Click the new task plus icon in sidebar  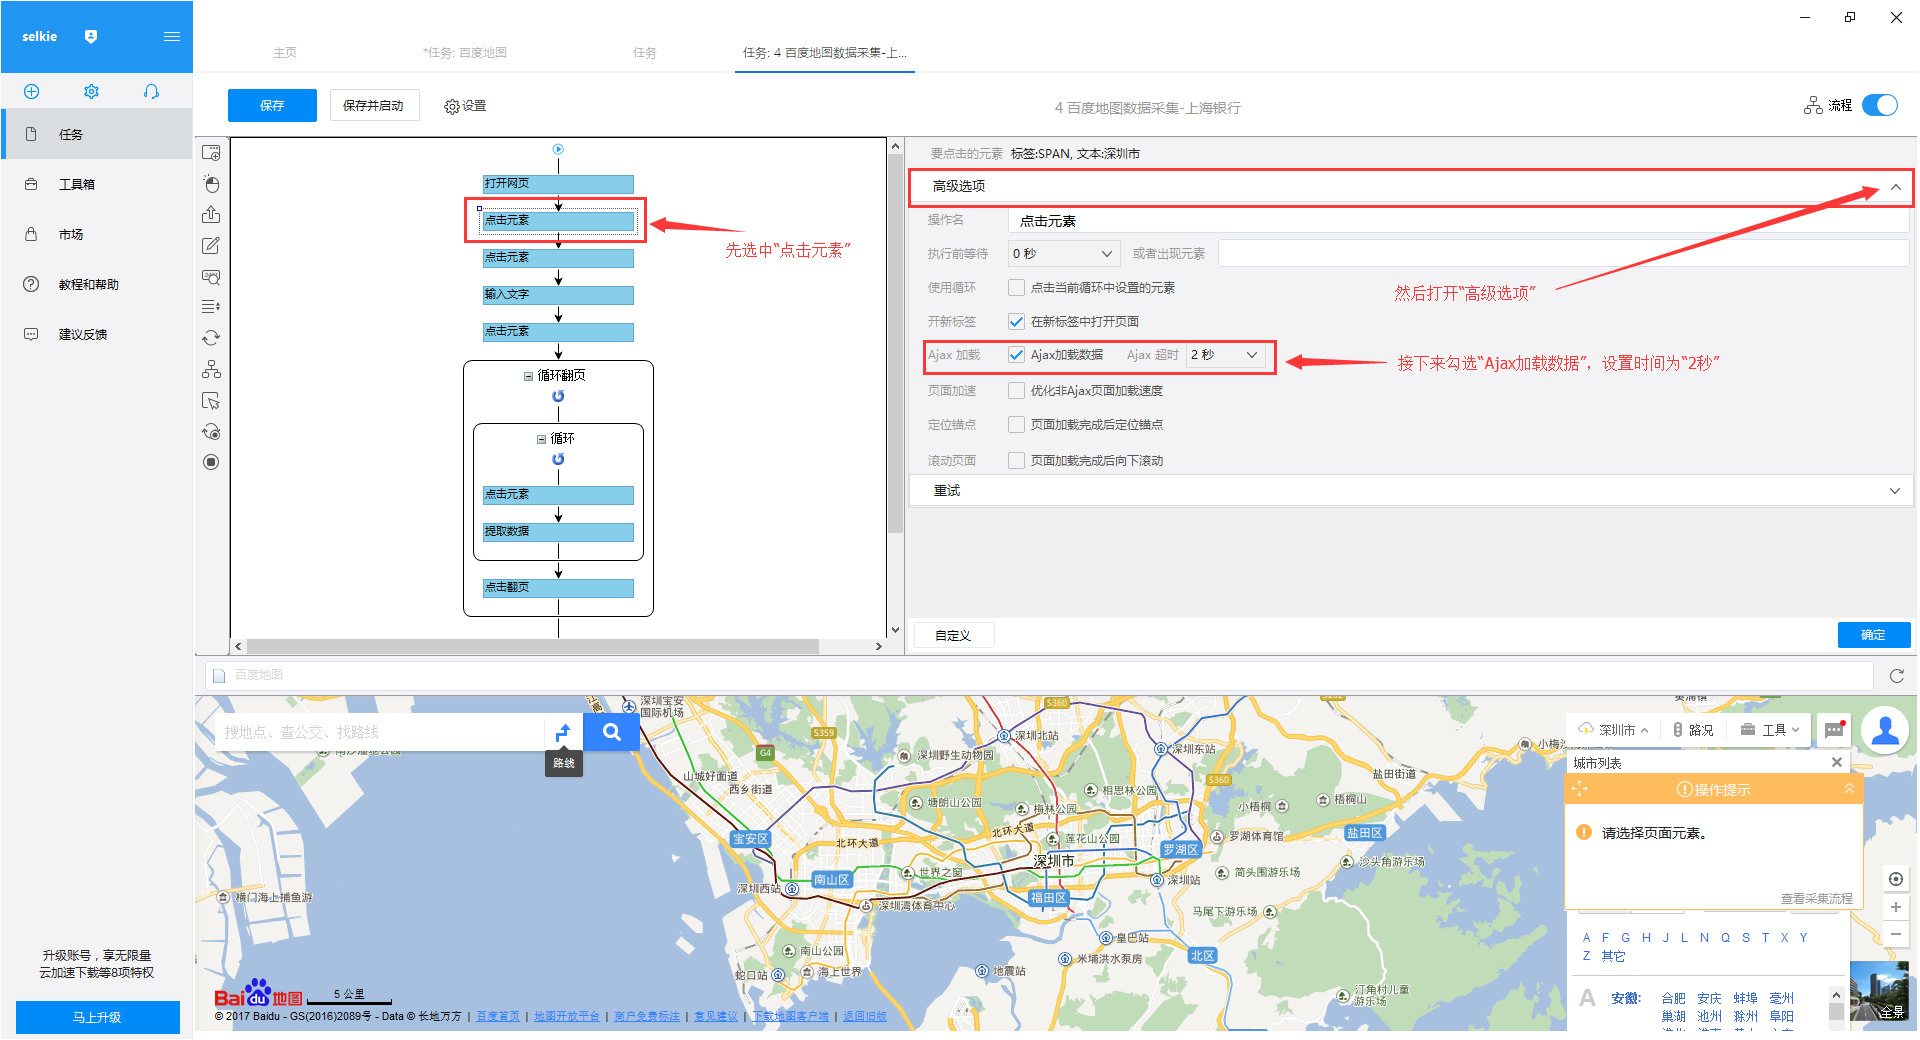pyautogui.click(x=31, y=91)
